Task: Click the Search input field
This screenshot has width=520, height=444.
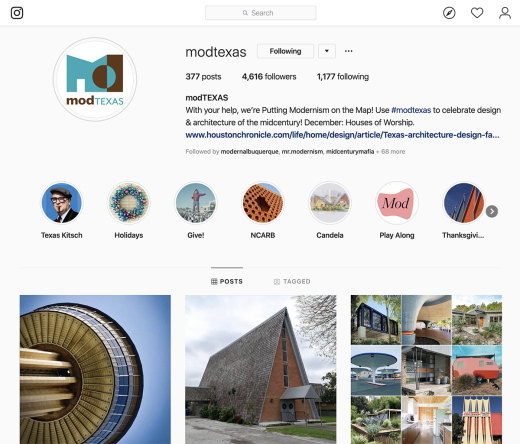Action: [x=261, y=13]
